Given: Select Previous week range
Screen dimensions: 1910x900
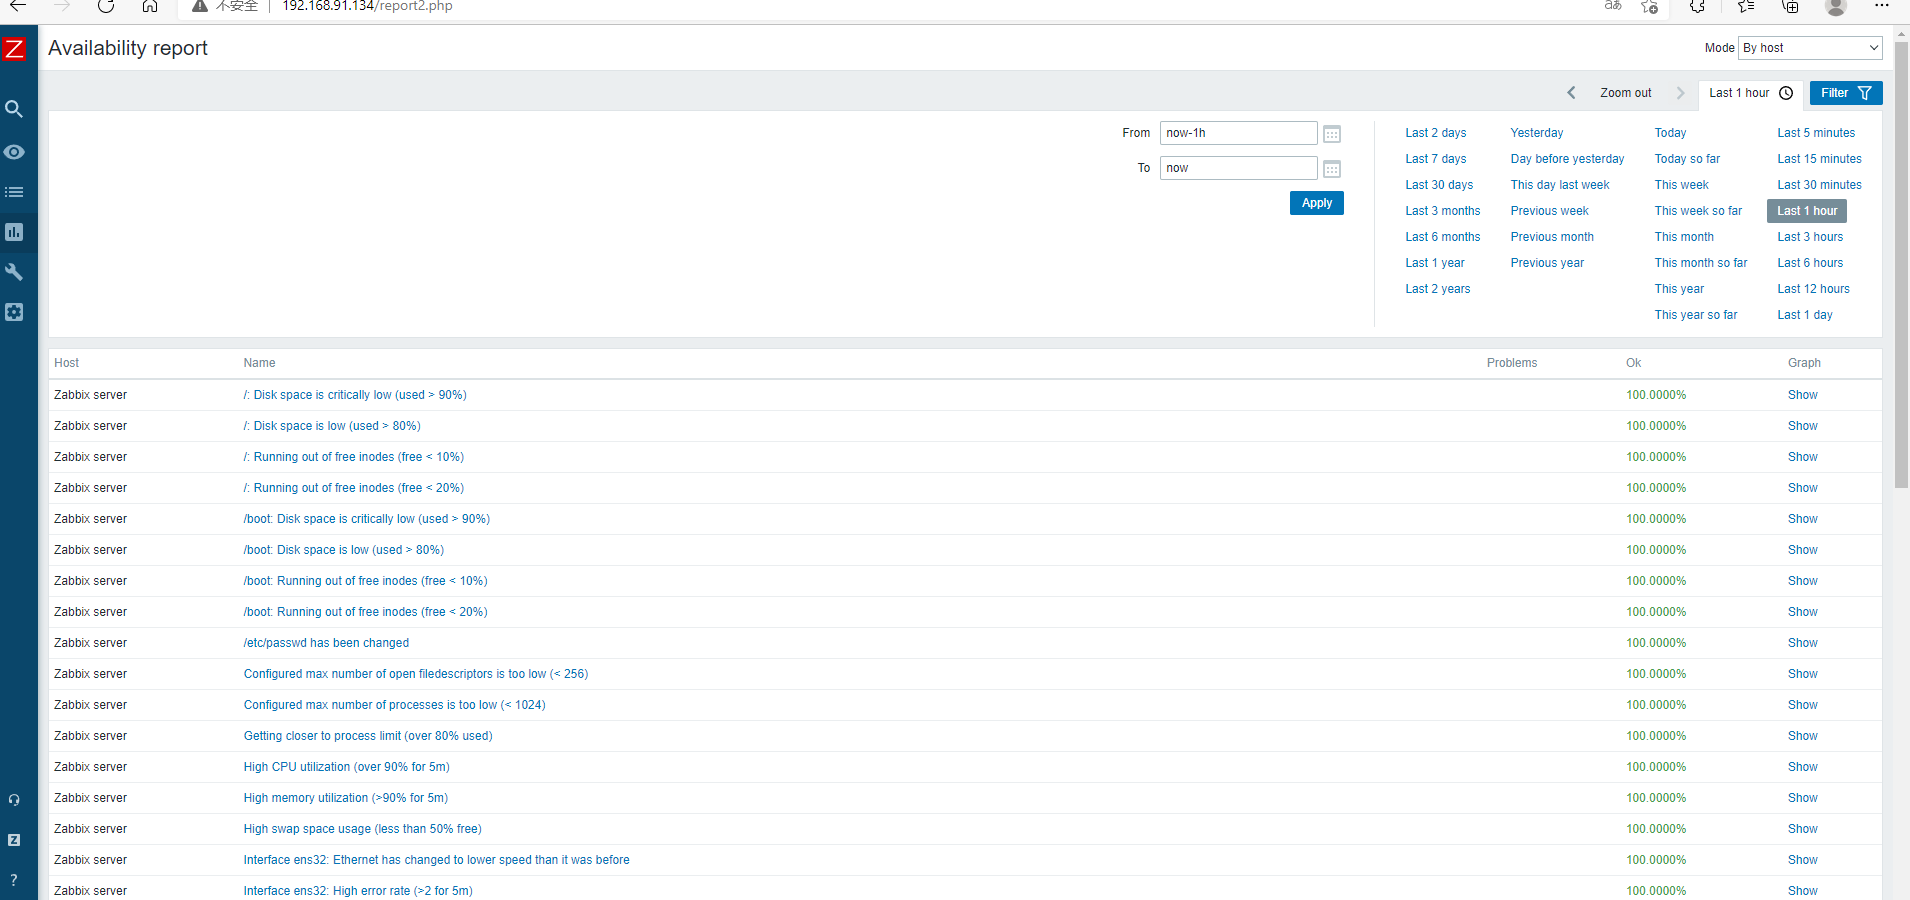Looking at the screenshot, I should tap(1549, 211).
